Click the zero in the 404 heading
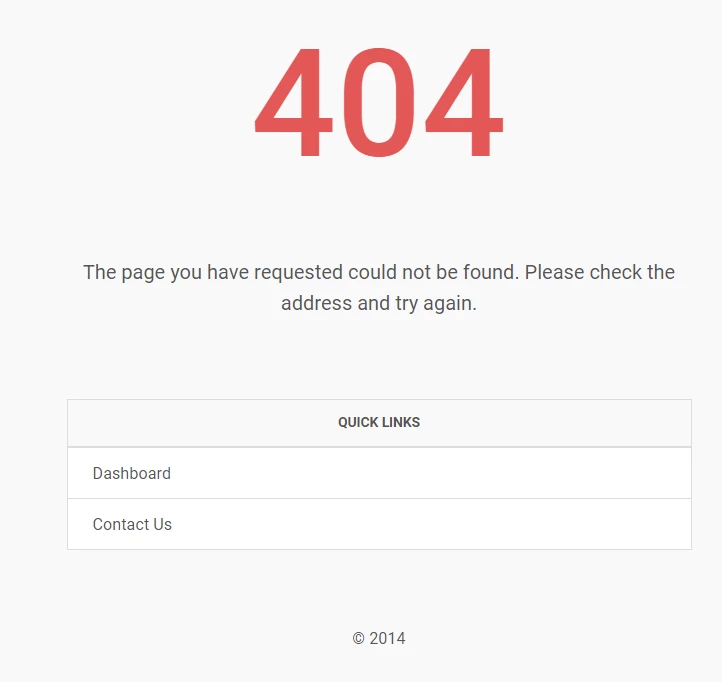Image resolution: width=722 pixels, height=682 pixels. click(x=378, y=102)
